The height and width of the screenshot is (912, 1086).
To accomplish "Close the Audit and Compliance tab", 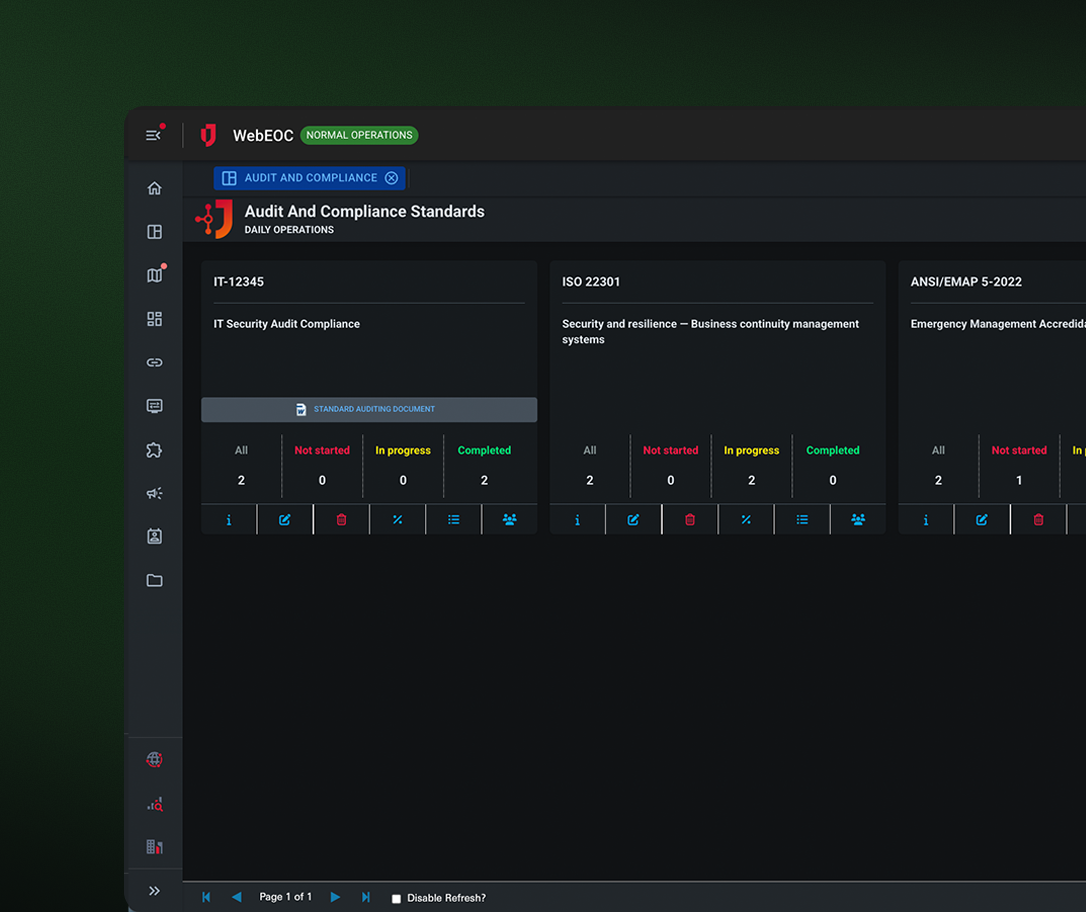I will coord(392,178).
